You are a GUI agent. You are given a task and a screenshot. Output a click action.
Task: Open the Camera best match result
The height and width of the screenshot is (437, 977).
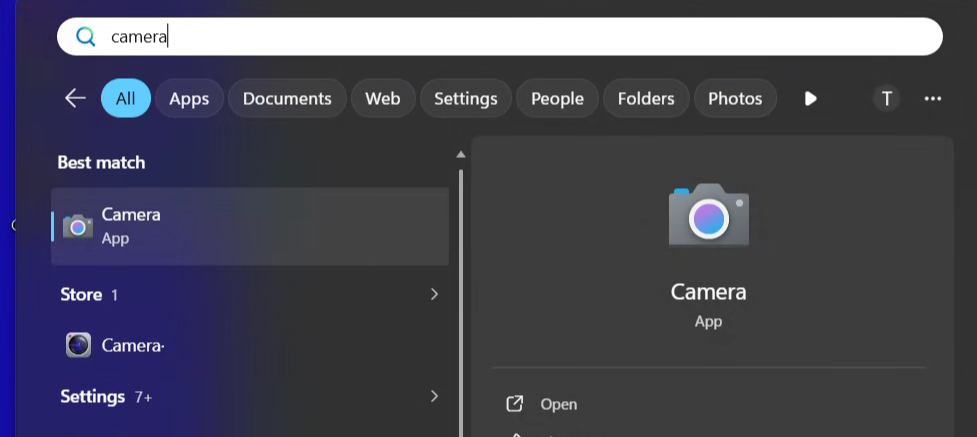coord(250,226)
